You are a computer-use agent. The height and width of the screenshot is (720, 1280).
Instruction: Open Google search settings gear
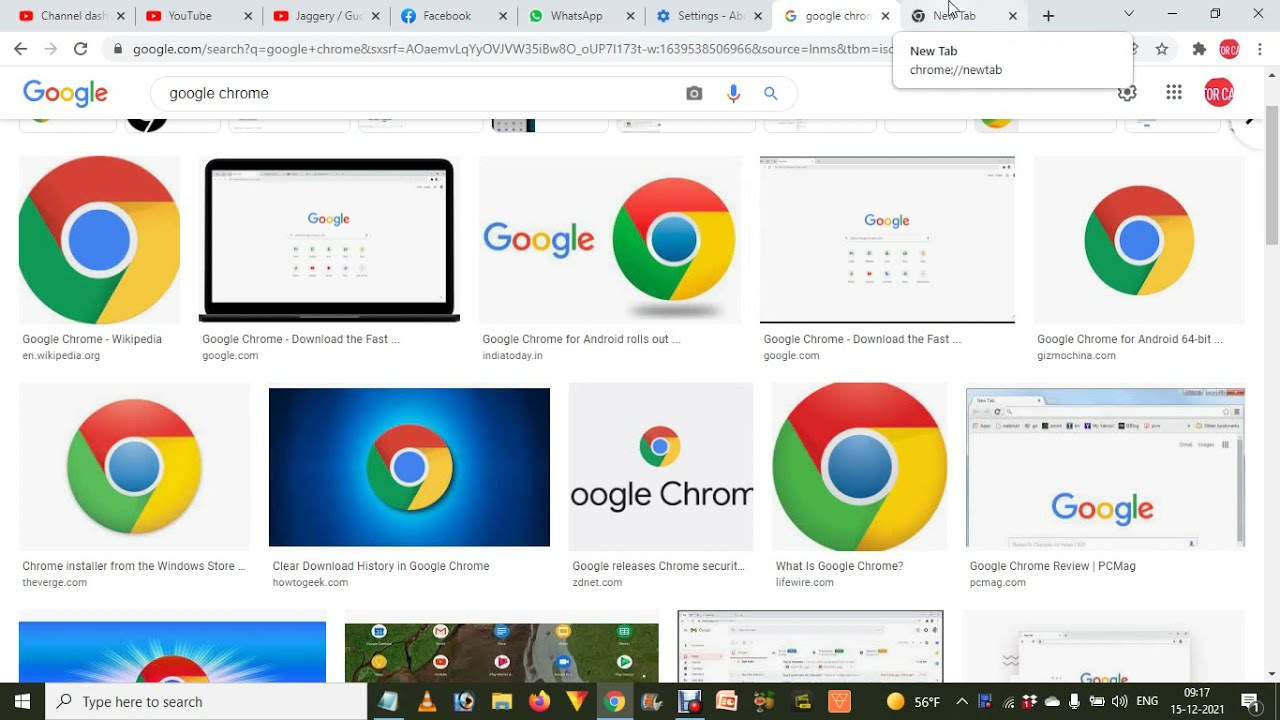pos(1128,93)
